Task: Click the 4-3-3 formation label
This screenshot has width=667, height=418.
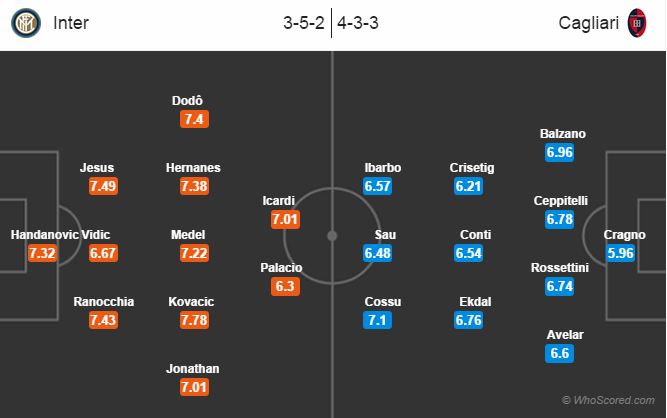Action: coord(358,23)
